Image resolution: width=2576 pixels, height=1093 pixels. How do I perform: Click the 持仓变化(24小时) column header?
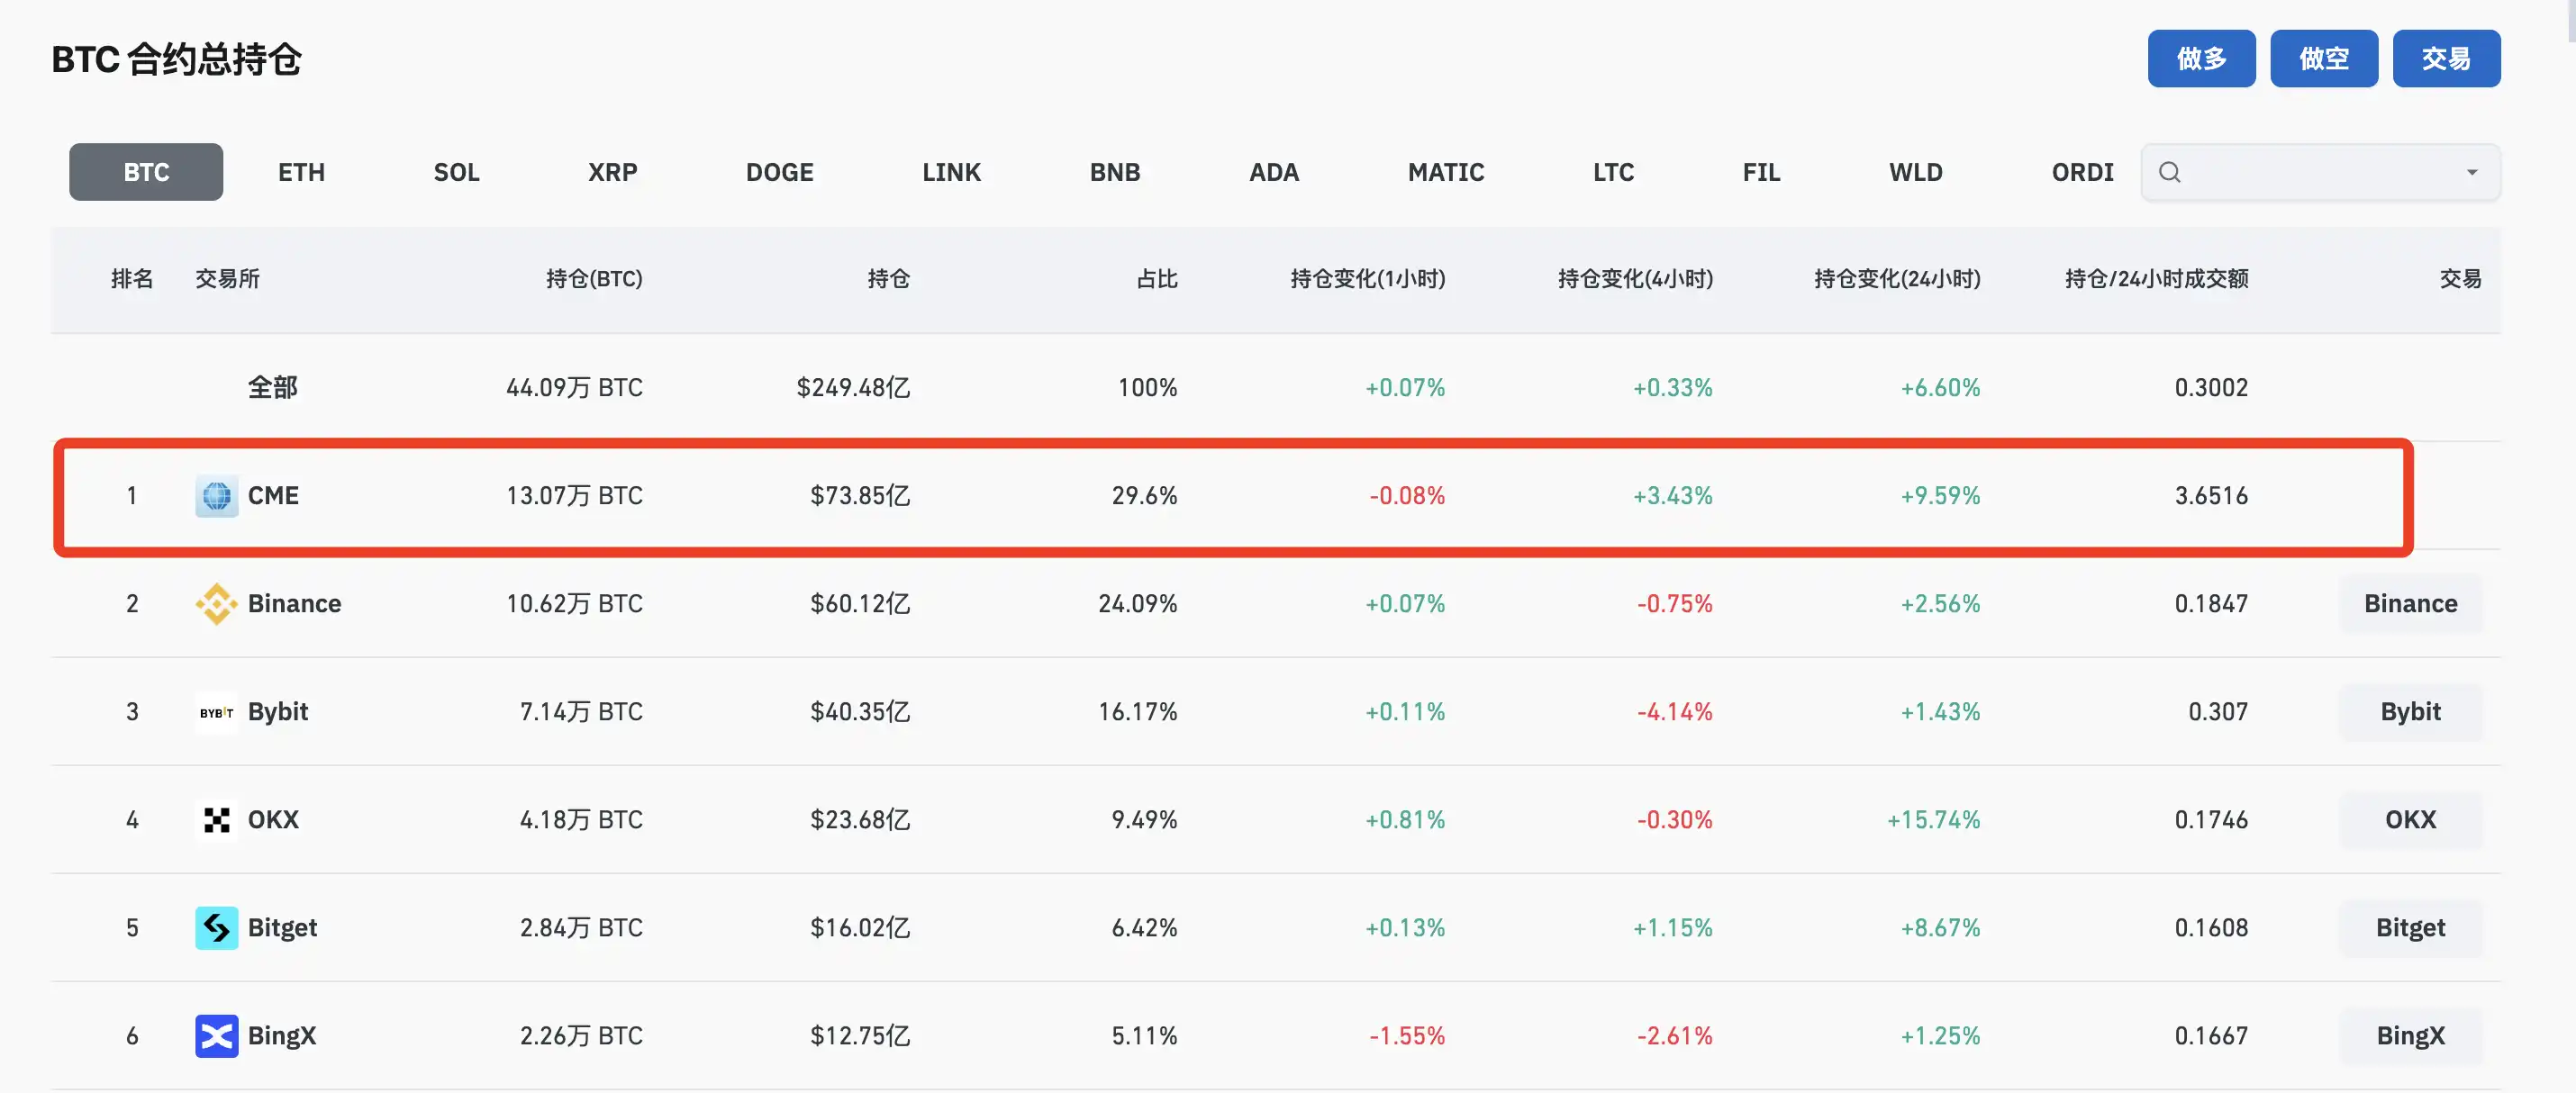(1897, 279)
